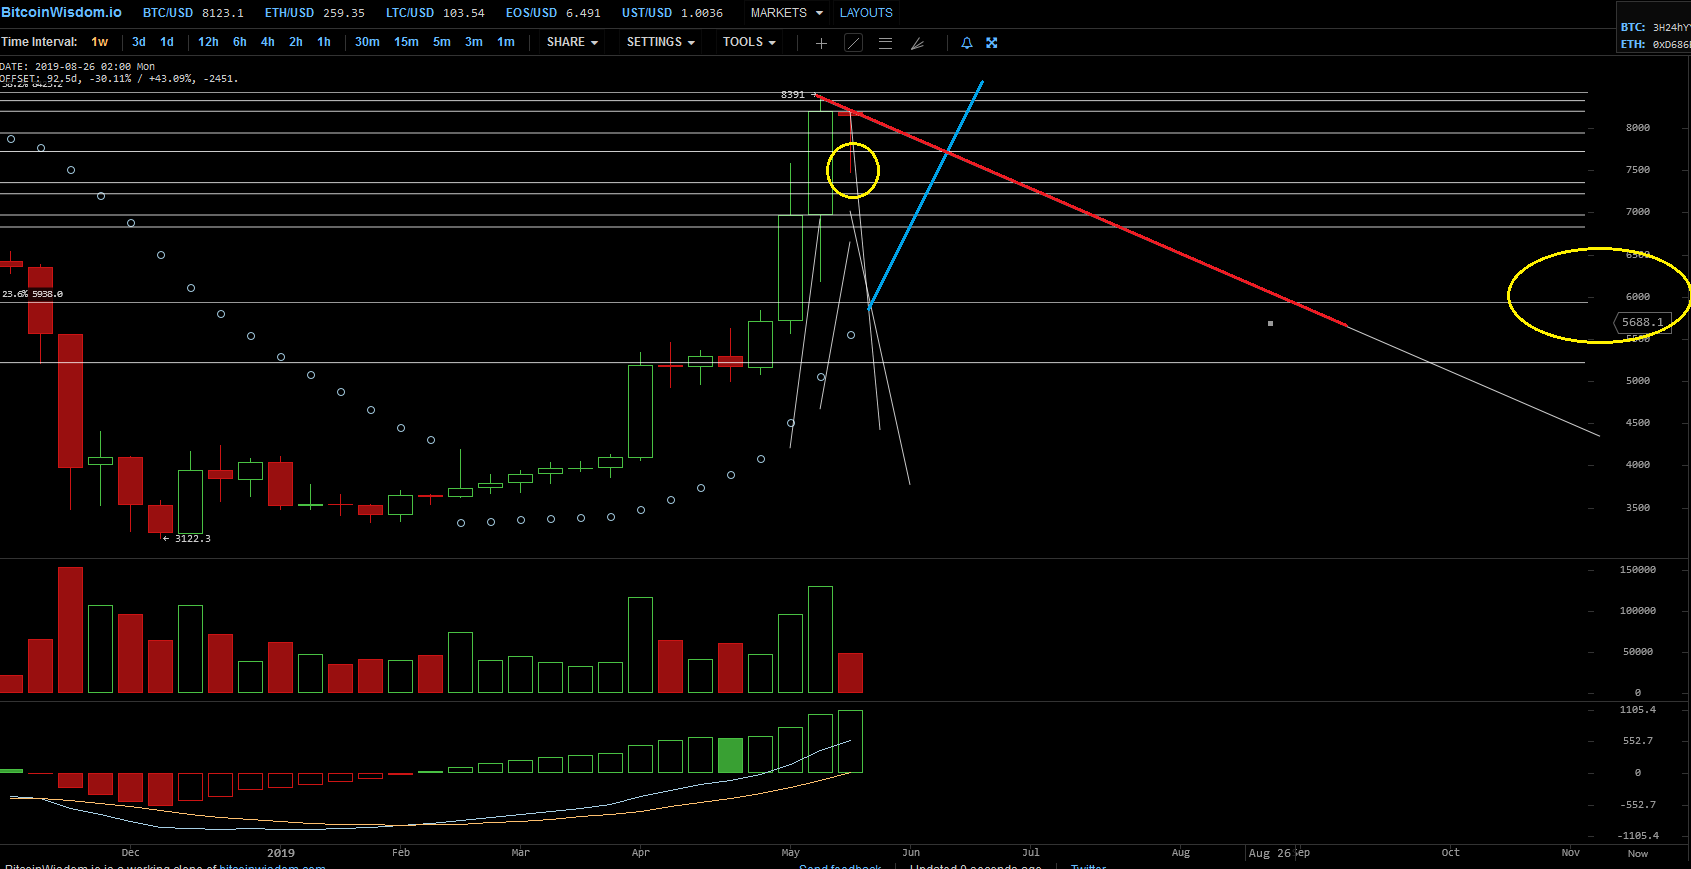Select the 1m time interval
This screenshot has width=1691, height=869.
pos(506,42)
